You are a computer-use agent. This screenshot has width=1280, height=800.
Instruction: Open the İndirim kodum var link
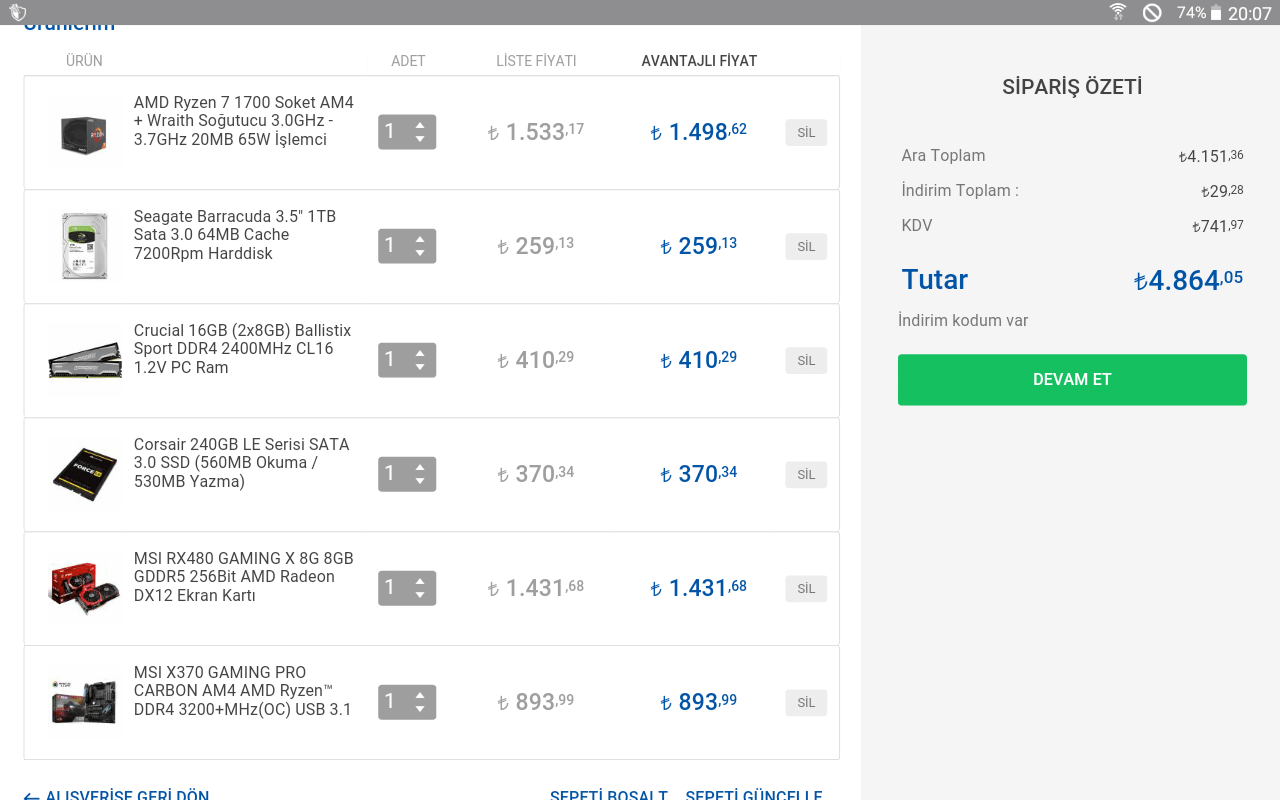coord(963,321)
